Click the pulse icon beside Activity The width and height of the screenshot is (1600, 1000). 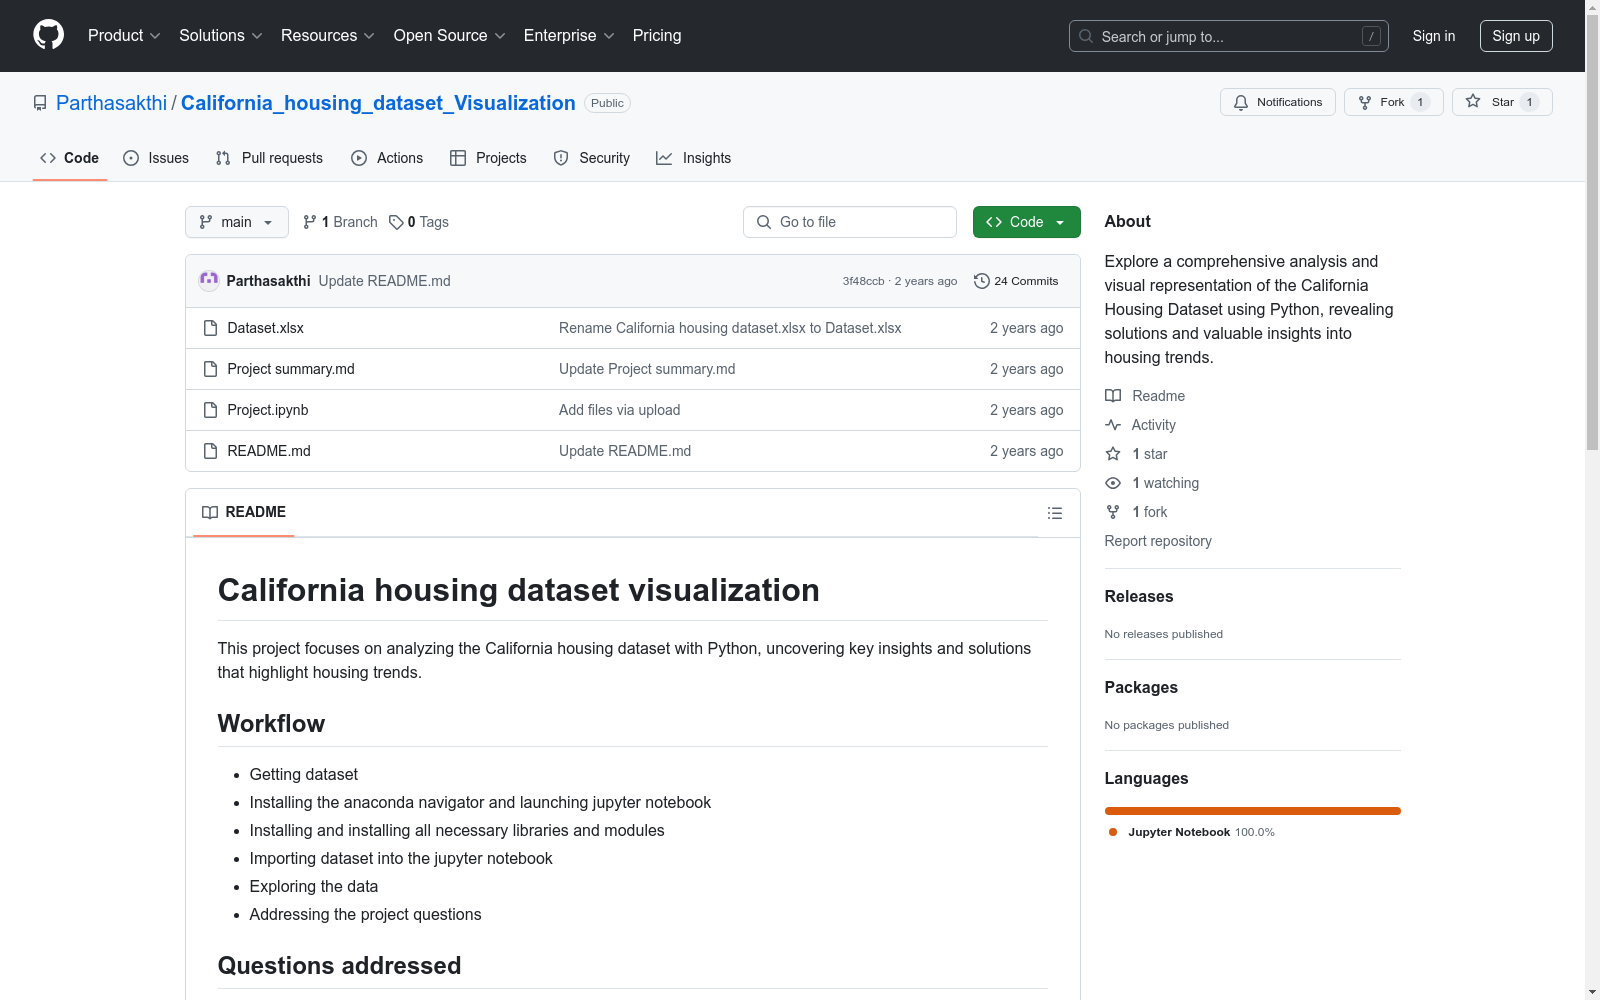tap(1113, 425)
